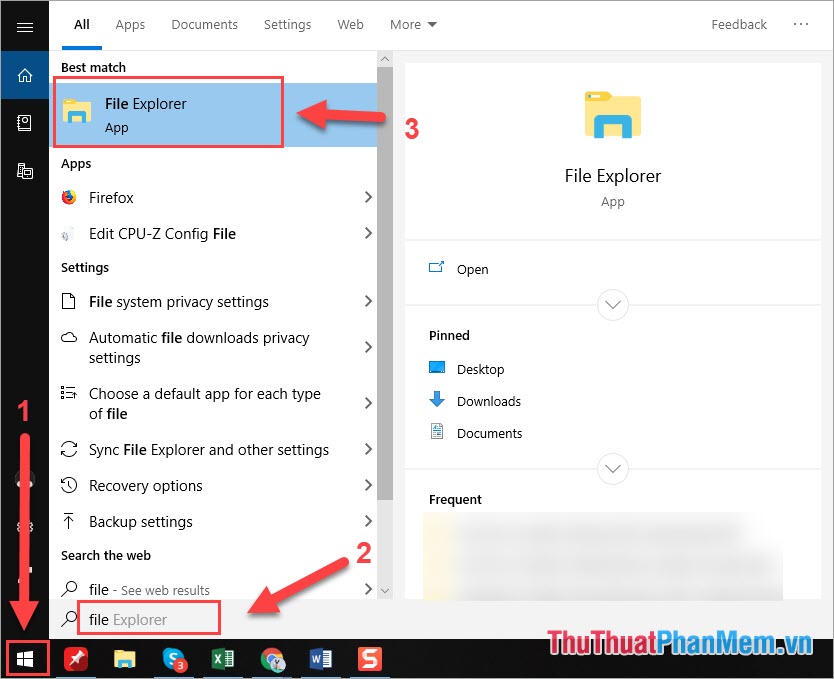This screenshot has height=679, width=834.
Task: Select the Home icon in search sidebar
Action: (x=25, y=75)
